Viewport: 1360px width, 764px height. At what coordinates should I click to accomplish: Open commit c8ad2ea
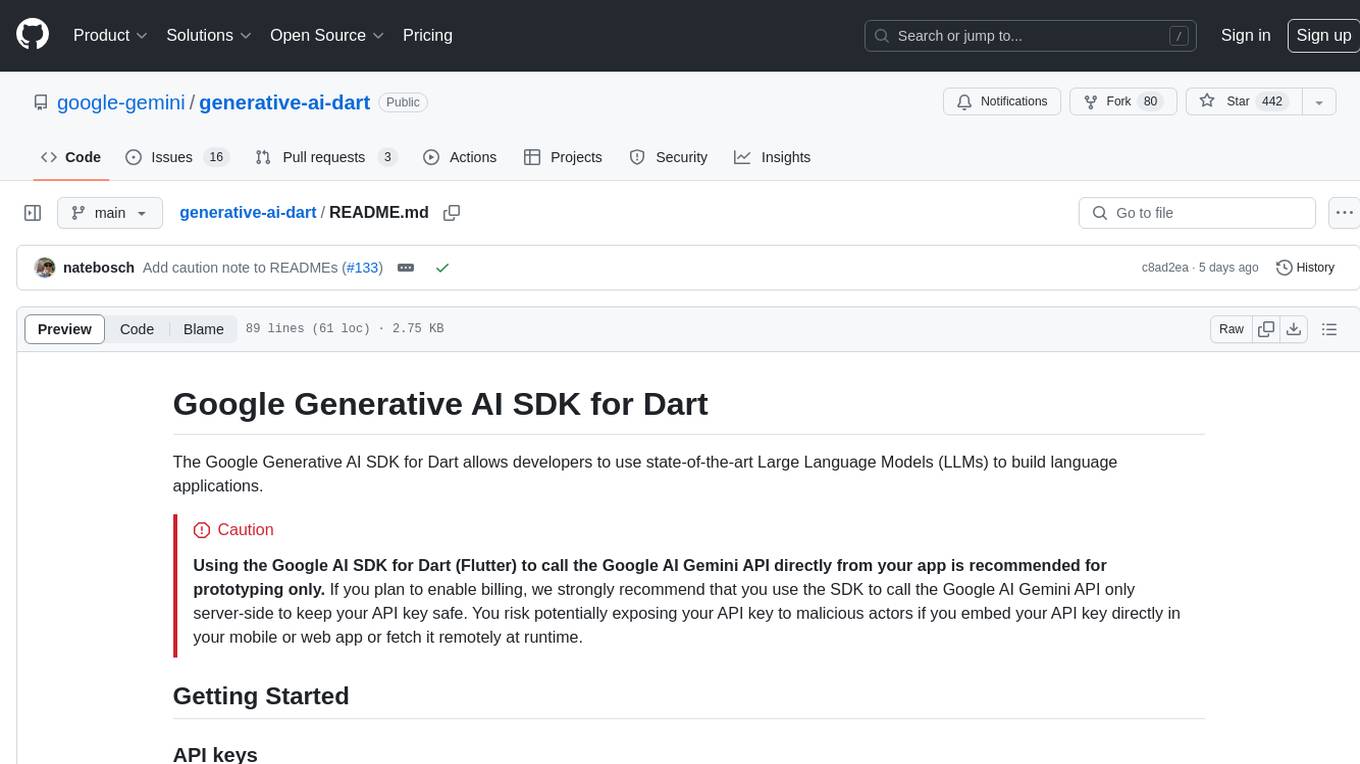(x=1165, y=268)
